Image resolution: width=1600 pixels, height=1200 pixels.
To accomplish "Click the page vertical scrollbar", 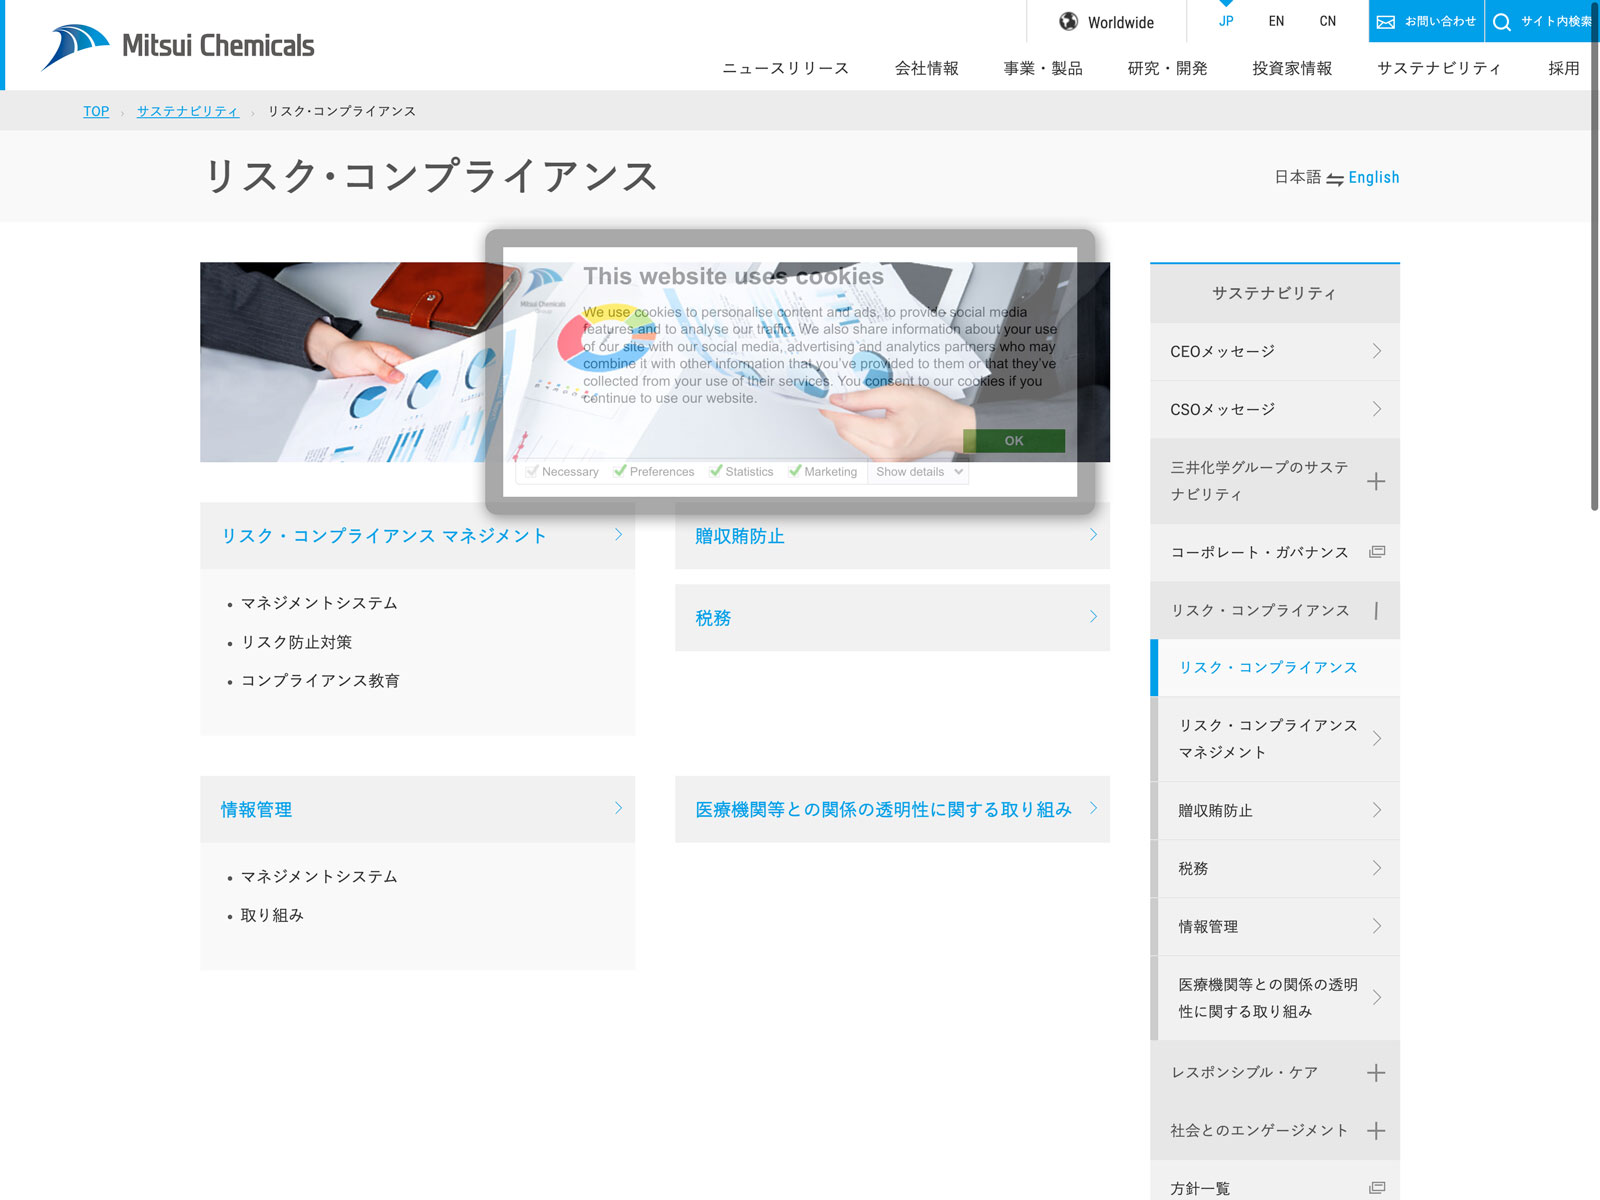I will [x=1594, y=300].
